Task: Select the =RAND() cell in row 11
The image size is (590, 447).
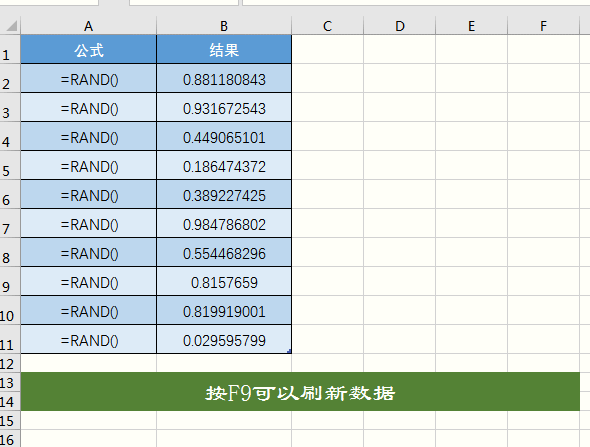Action: 88,339
